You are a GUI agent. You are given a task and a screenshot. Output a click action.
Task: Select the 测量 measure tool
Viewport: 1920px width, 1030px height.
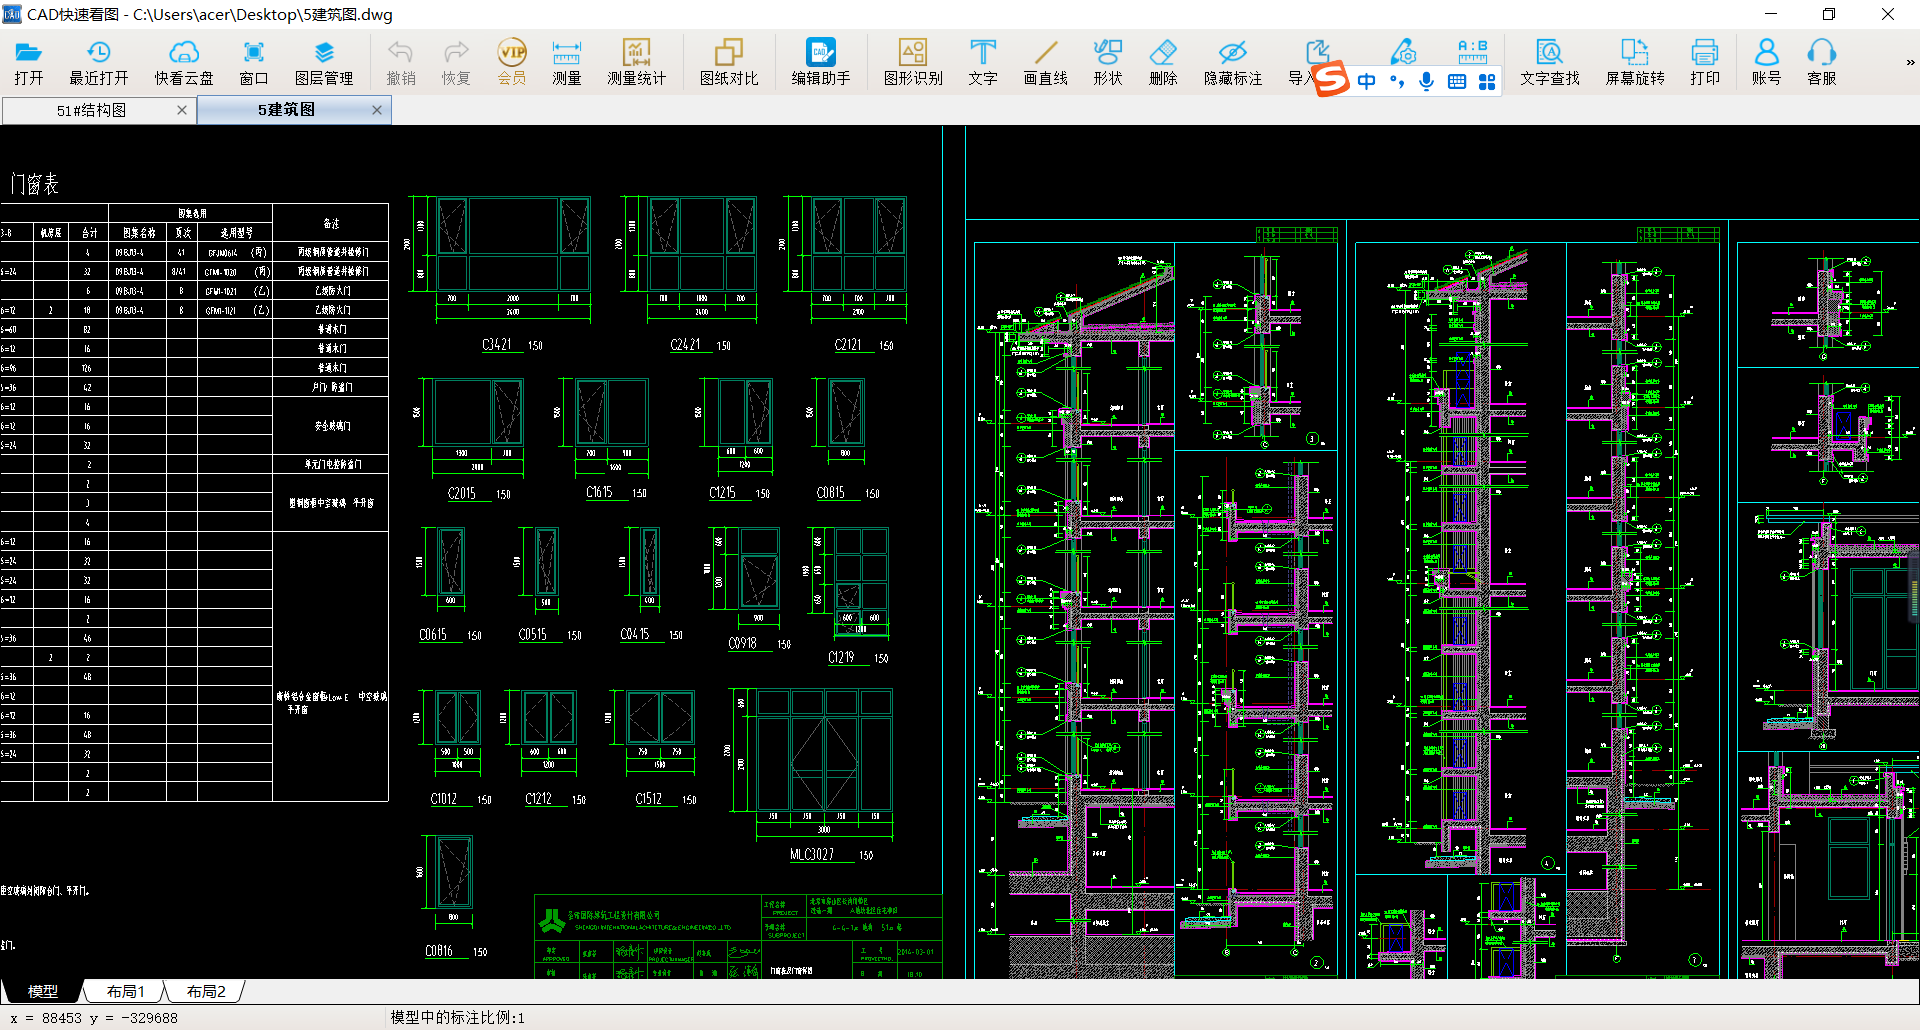pos(567,62)
